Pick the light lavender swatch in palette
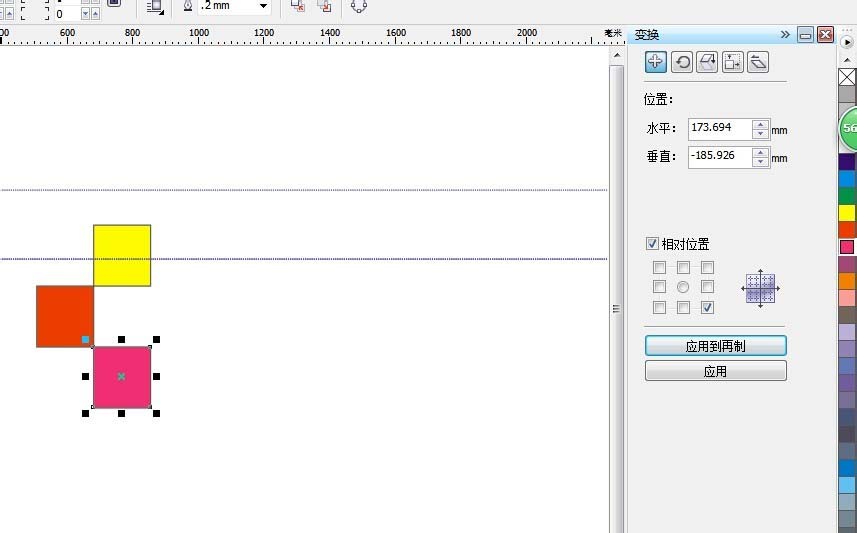This screenshot has width=857, height=533. pyautogui.click(x=847, y=331)
